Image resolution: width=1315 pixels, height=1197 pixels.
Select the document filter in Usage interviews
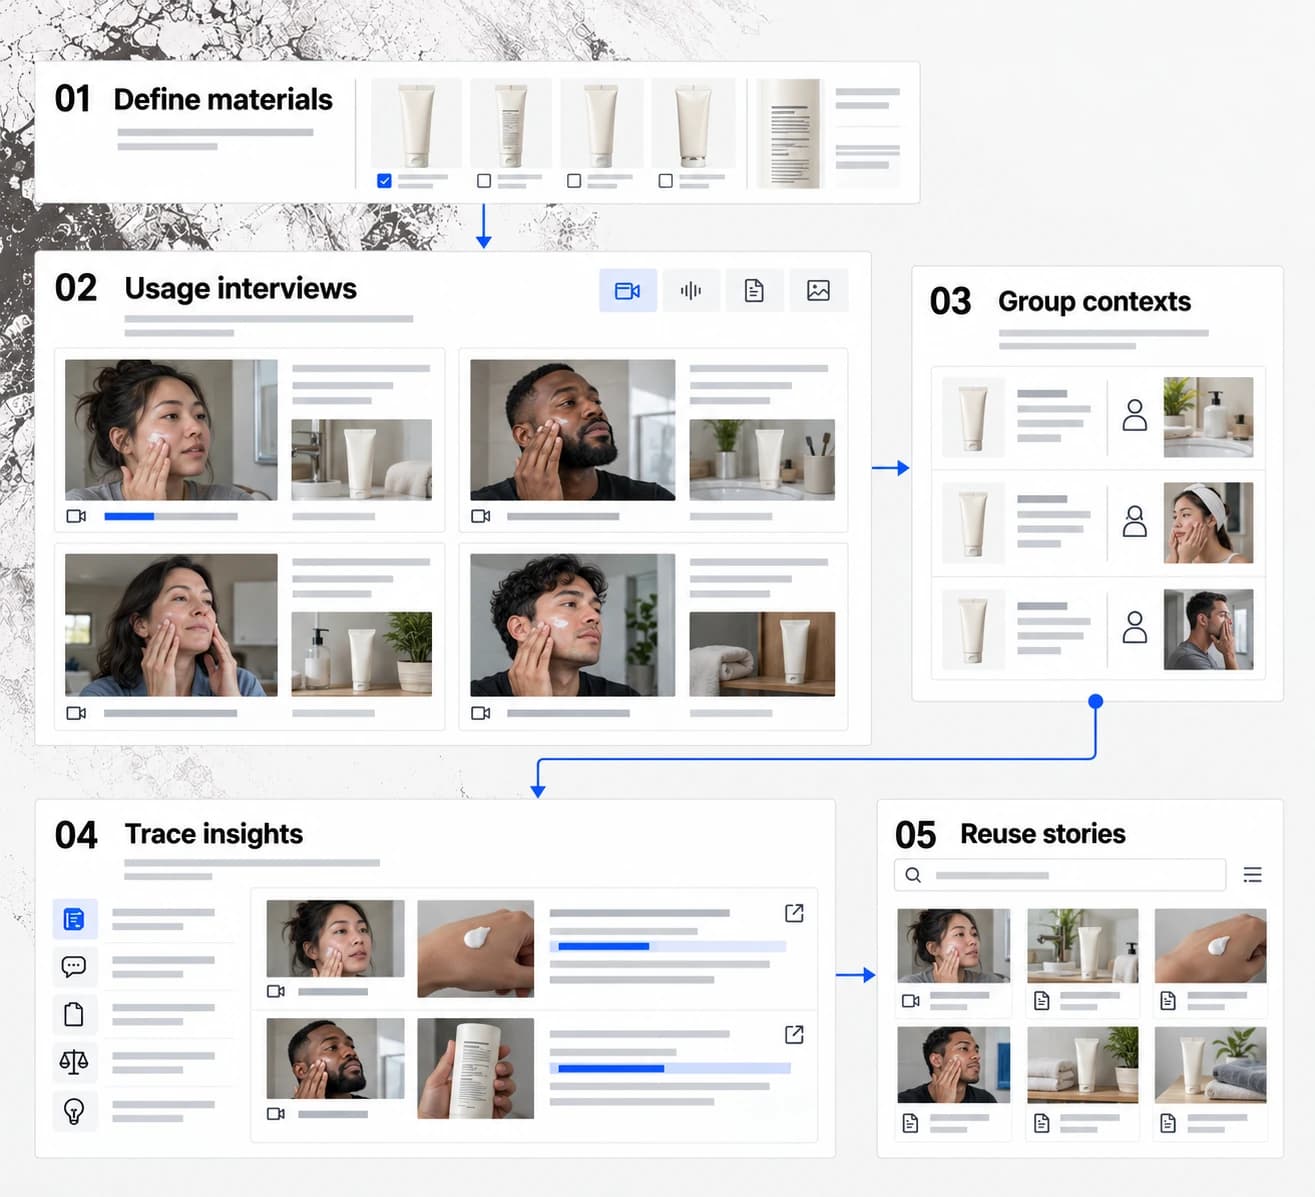click(754, 290)
